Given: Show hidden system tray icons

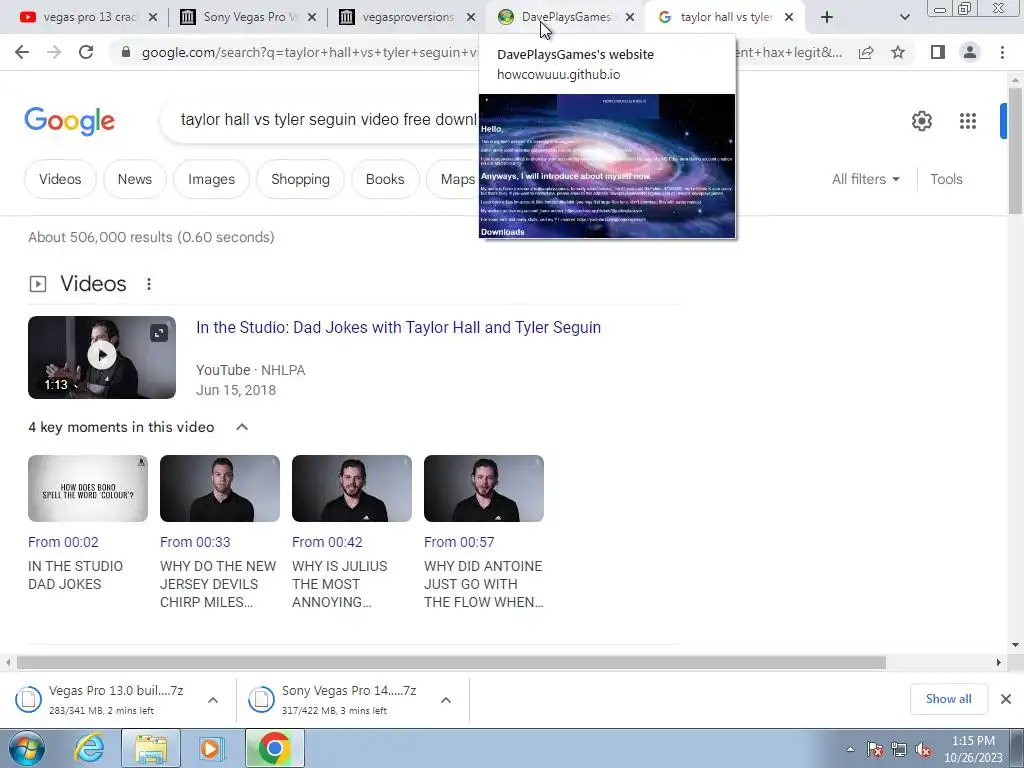Looking at the screenshot, I should [850, 749].
